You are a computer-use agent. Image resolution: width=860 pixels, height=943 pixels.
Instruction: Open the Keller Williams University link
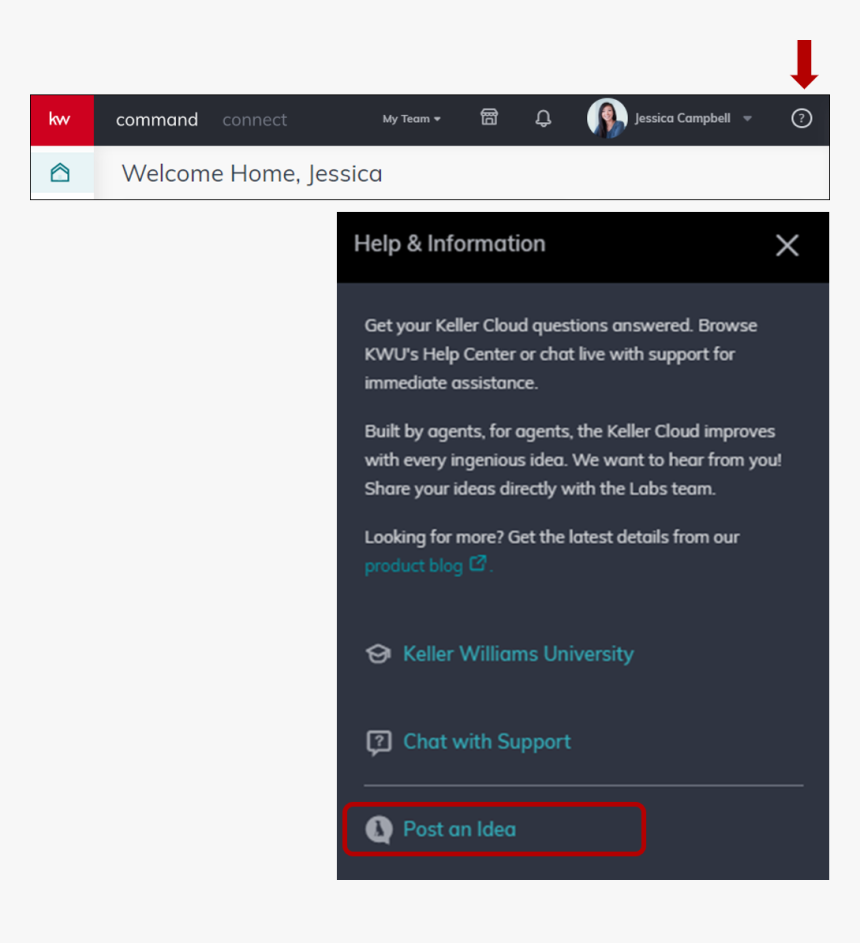[518, 654]
